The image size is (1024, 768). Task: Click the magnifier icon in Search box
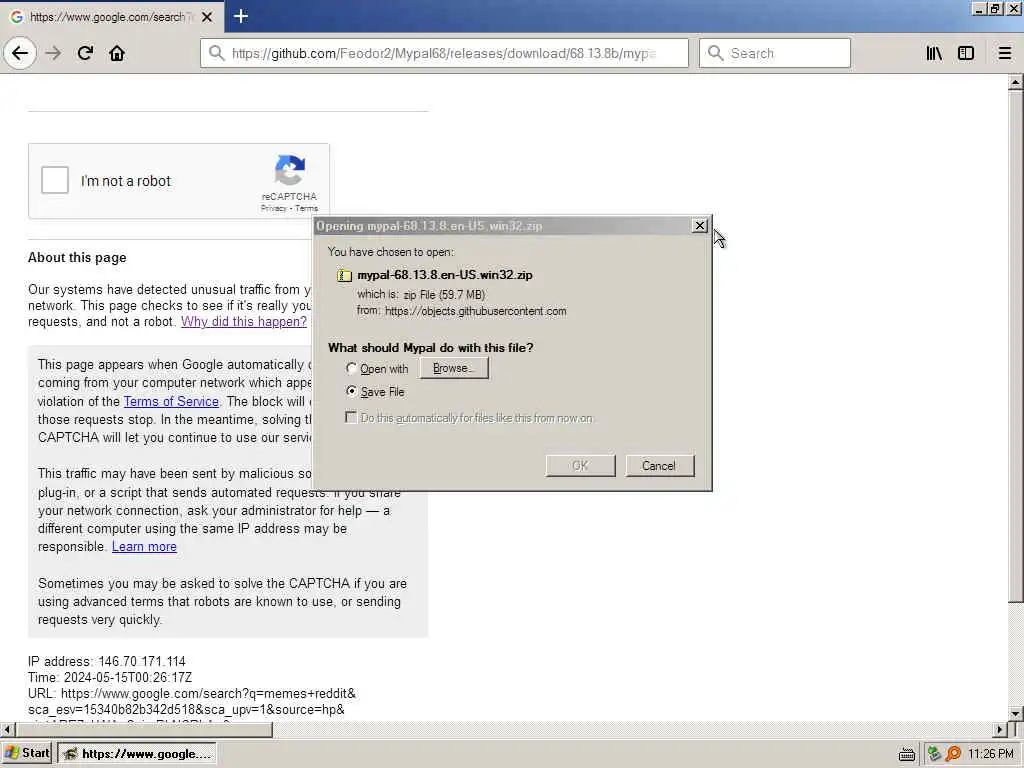715,53
